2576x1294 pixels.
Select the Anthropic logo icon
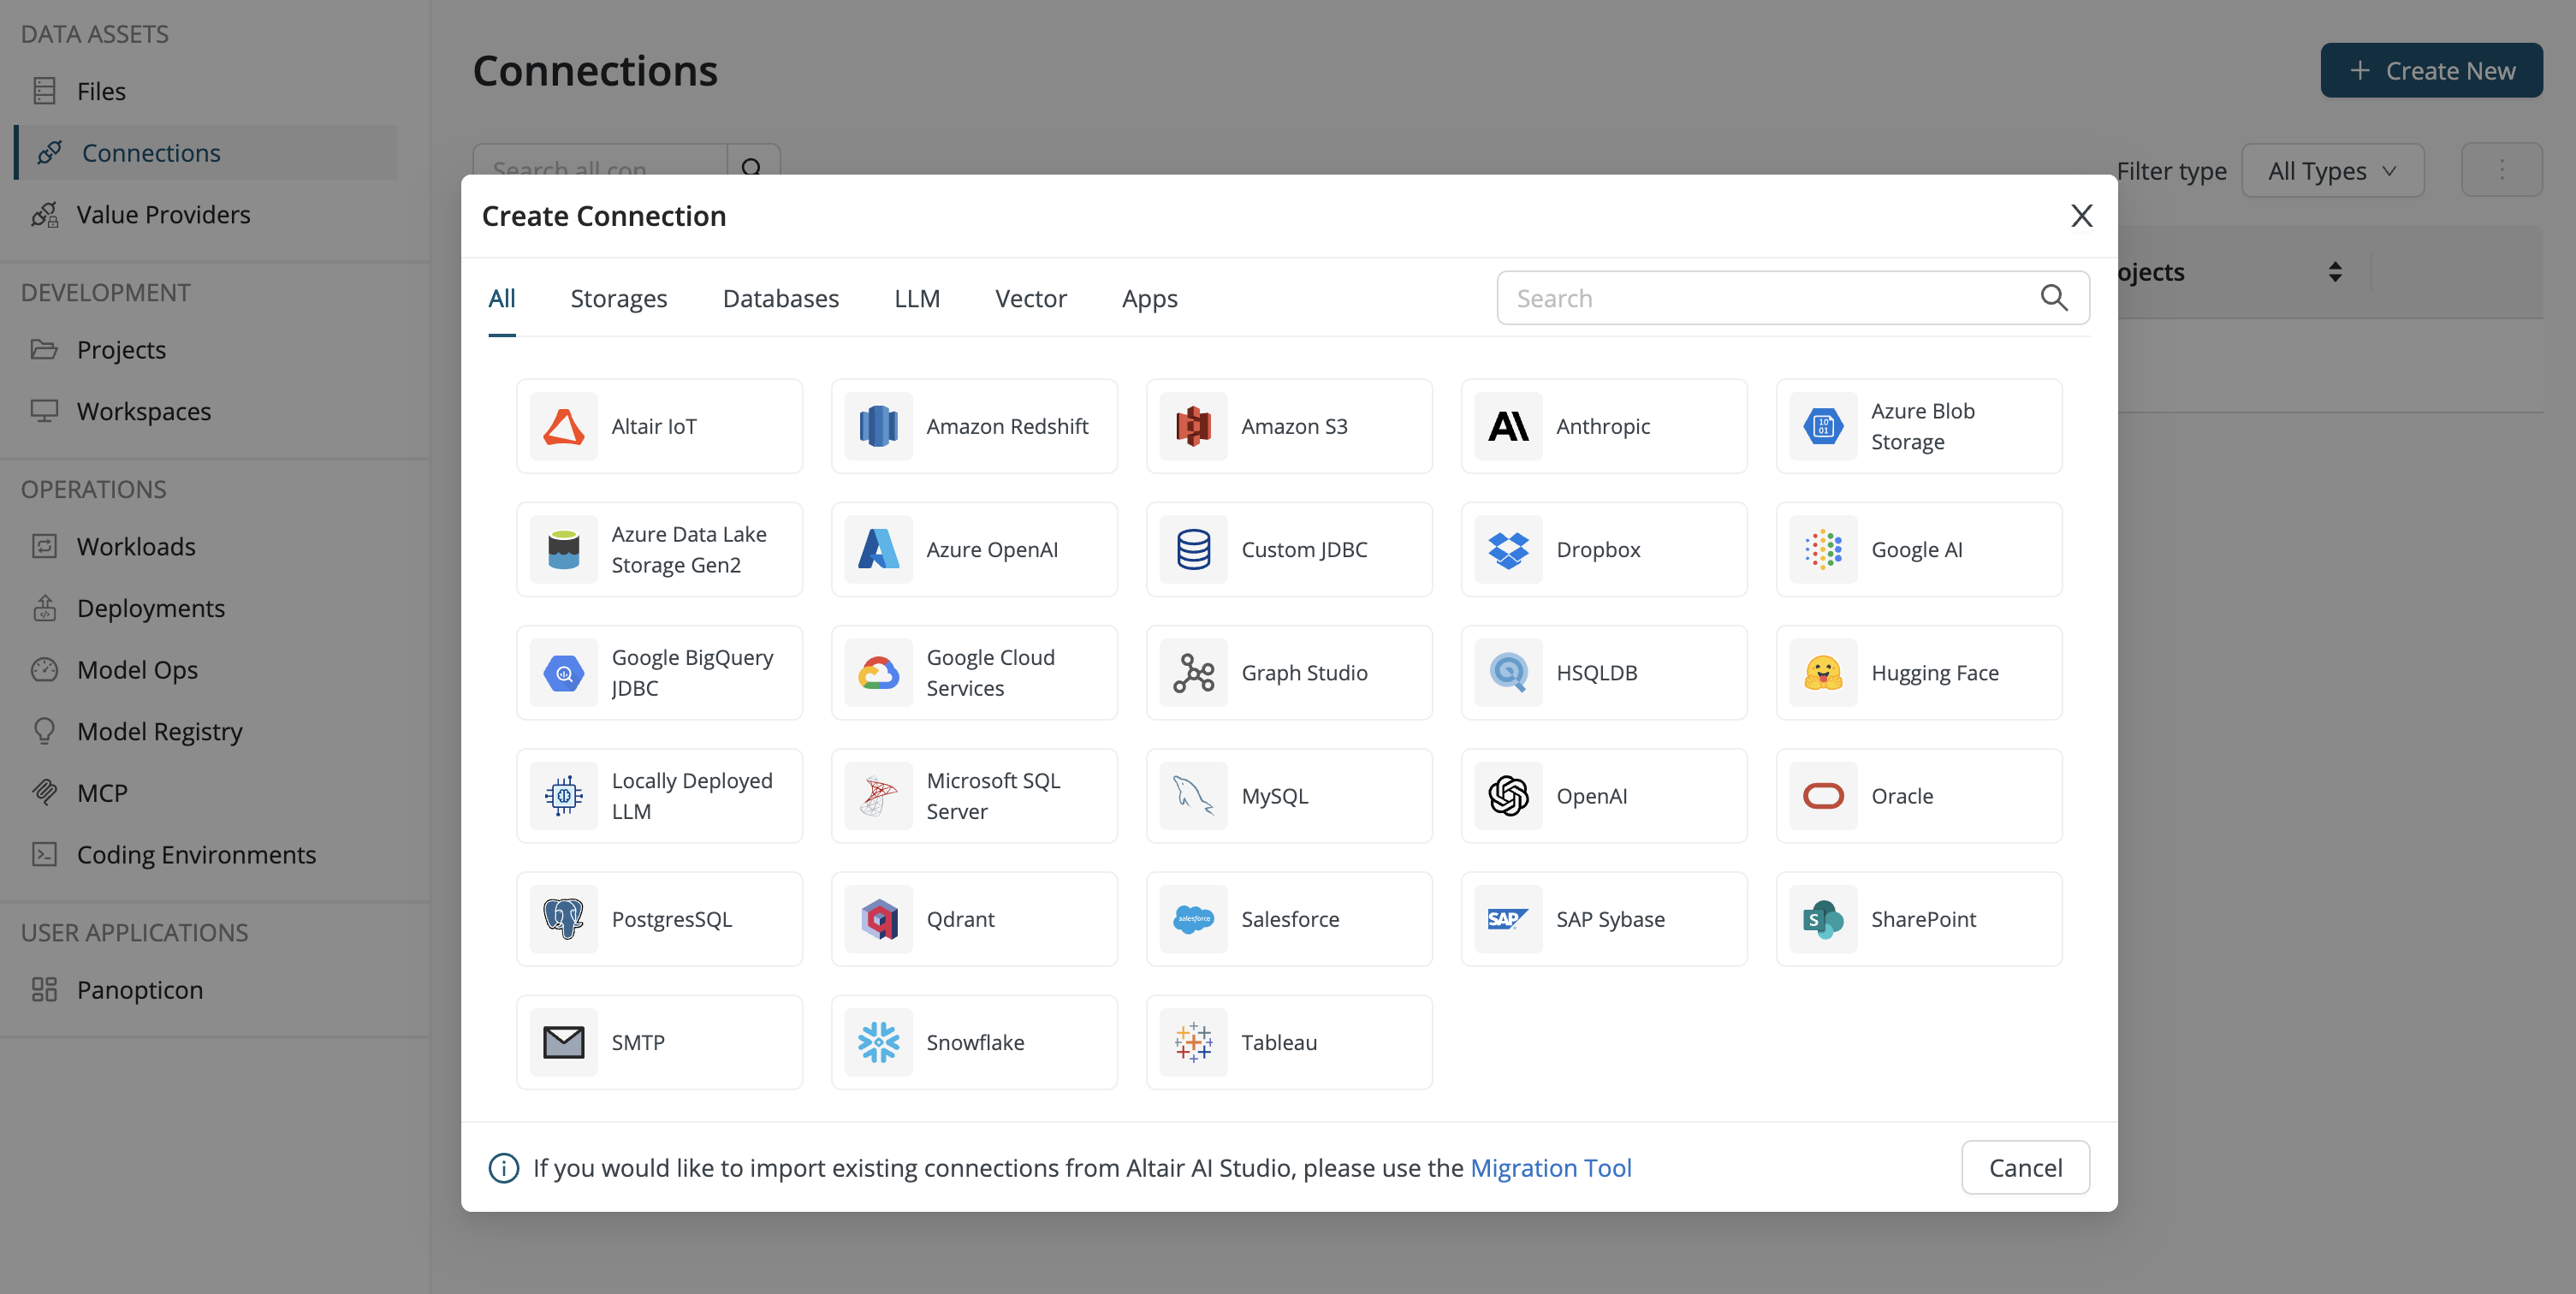click(x=1509, y=426)
